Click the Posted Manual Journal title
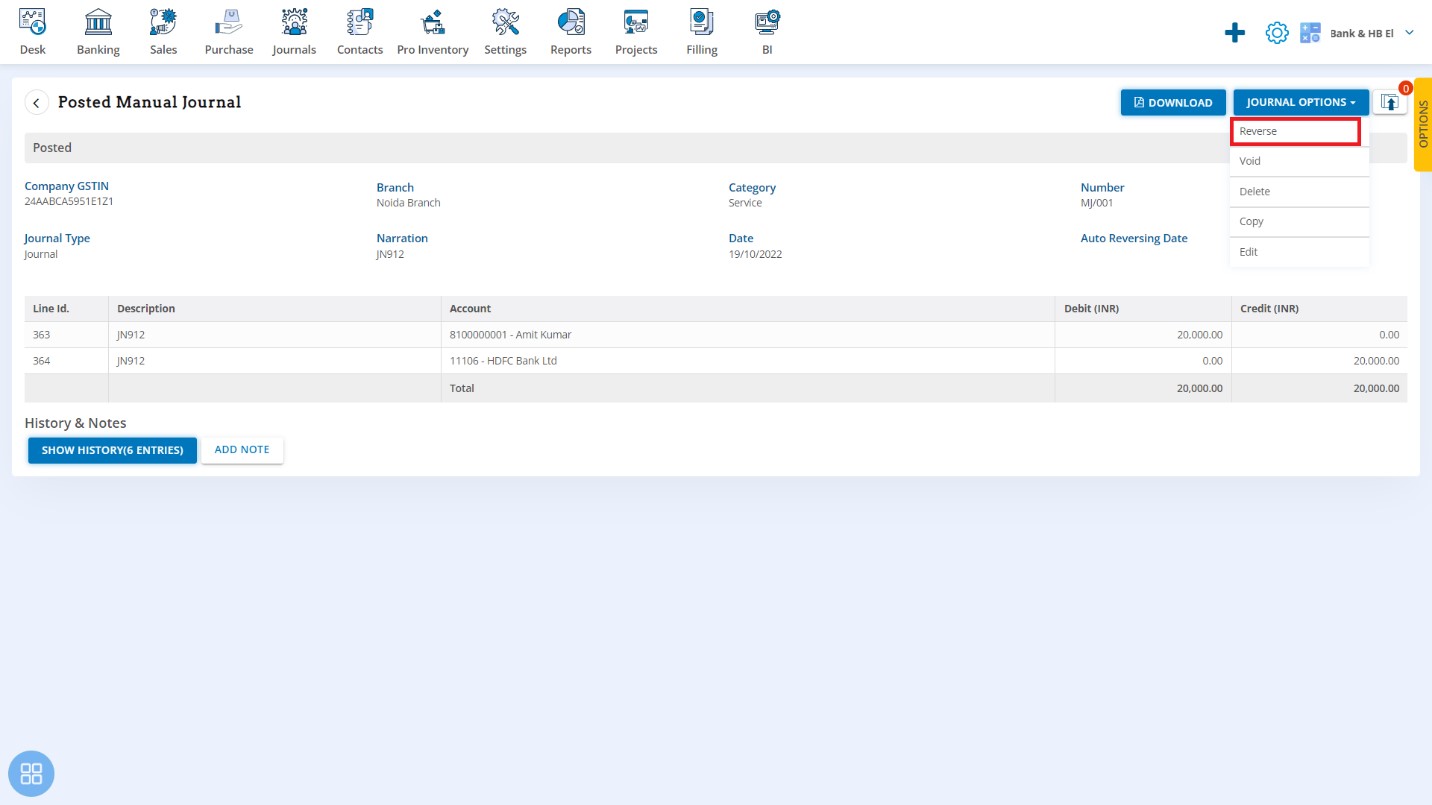This screenshot has height=805, width=1432. click(150, 102)
